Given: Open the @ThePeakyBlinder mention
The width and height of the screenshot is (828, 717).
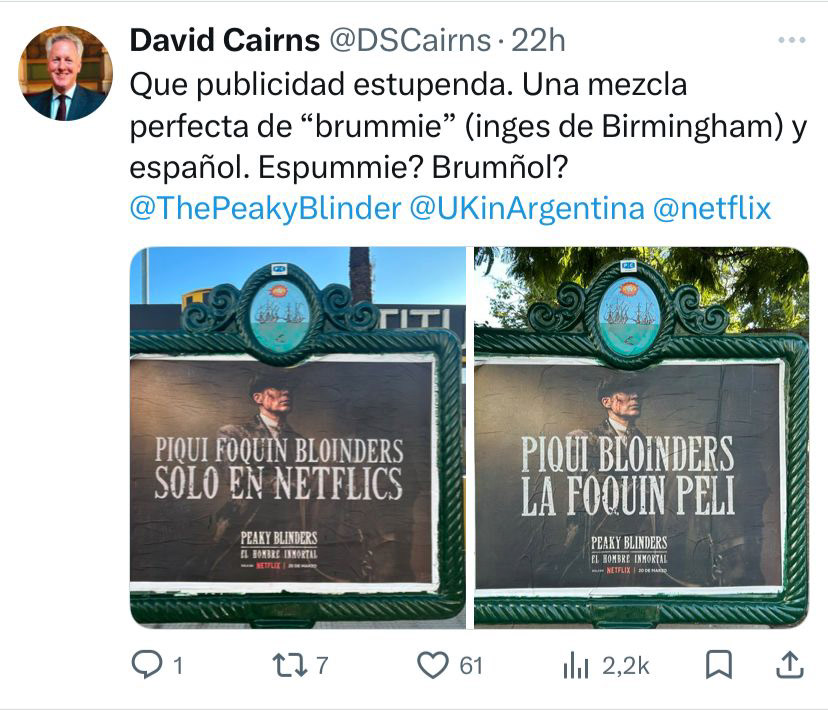Looking at the screenshot, I should (x=266, y=208).
